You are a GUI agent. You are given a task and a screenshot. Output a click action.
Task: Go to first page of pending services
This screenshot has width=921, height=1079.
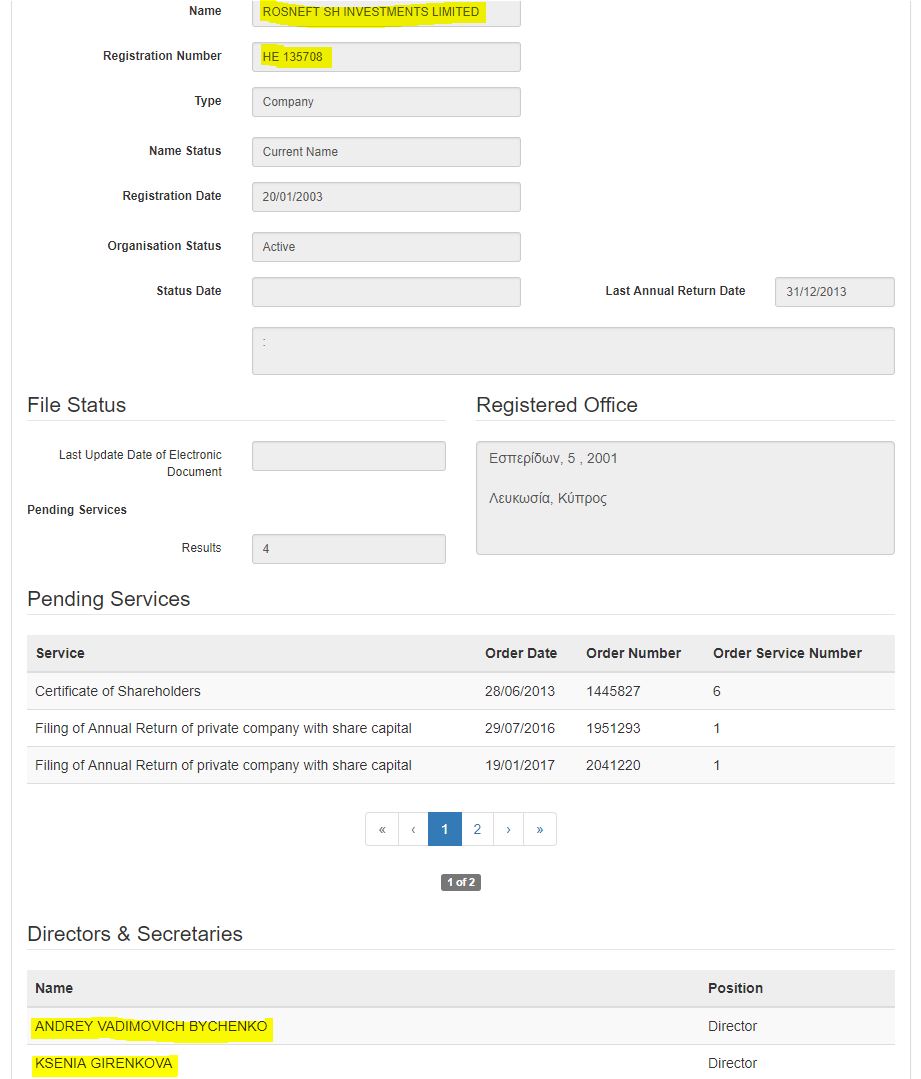coord(382,829)
